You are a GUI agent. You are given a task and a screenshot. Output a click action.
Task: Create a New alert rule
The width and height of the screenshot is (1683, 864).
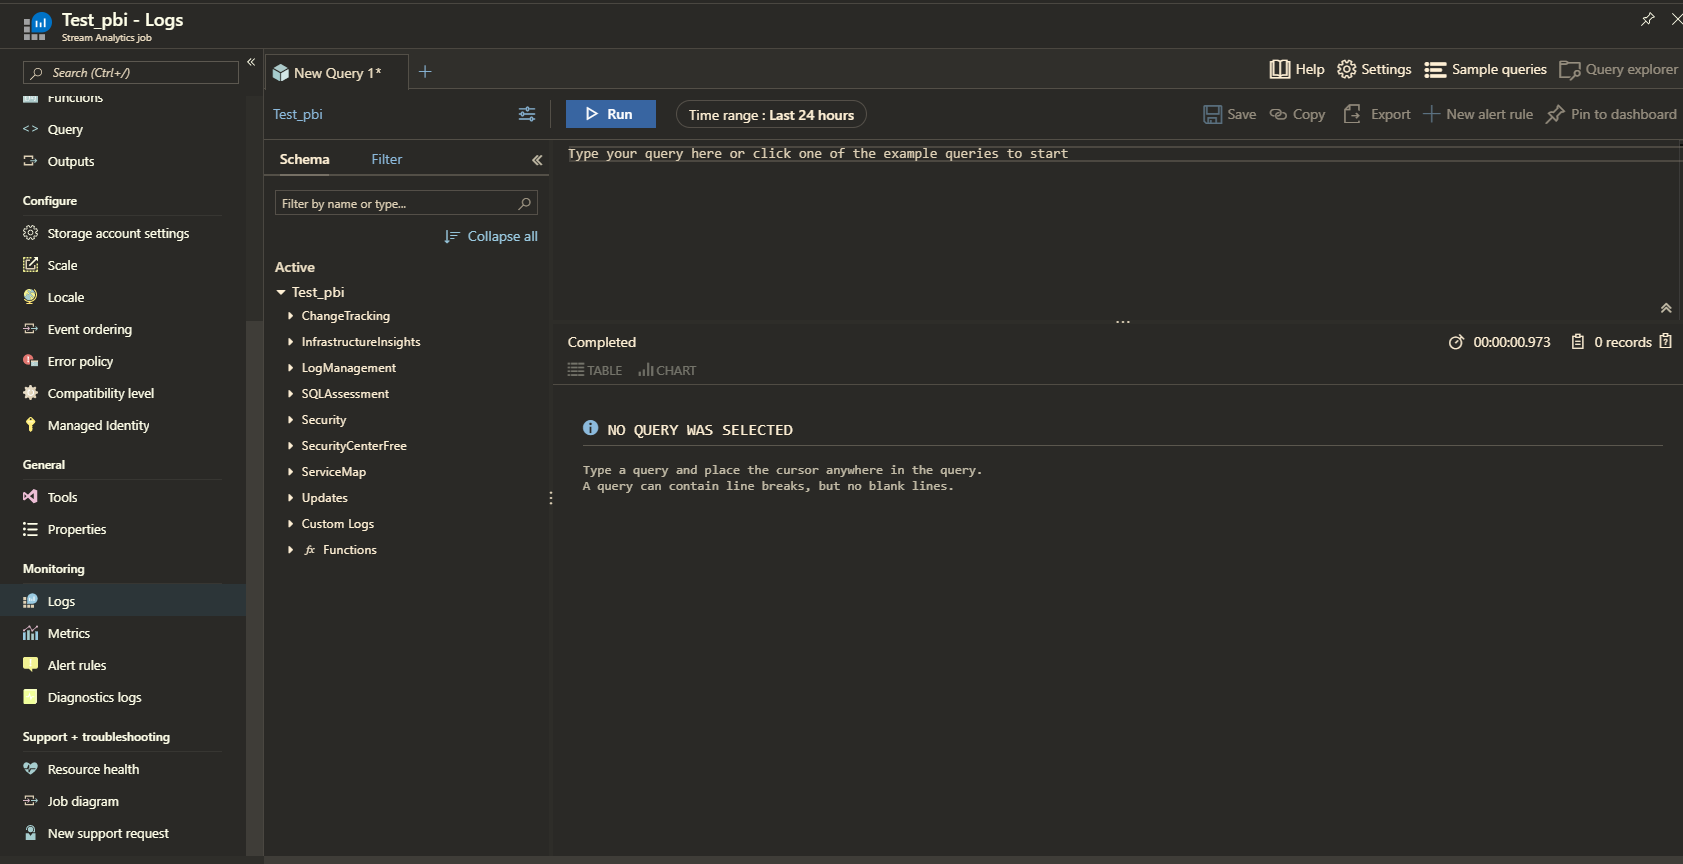click(1478, 114)
